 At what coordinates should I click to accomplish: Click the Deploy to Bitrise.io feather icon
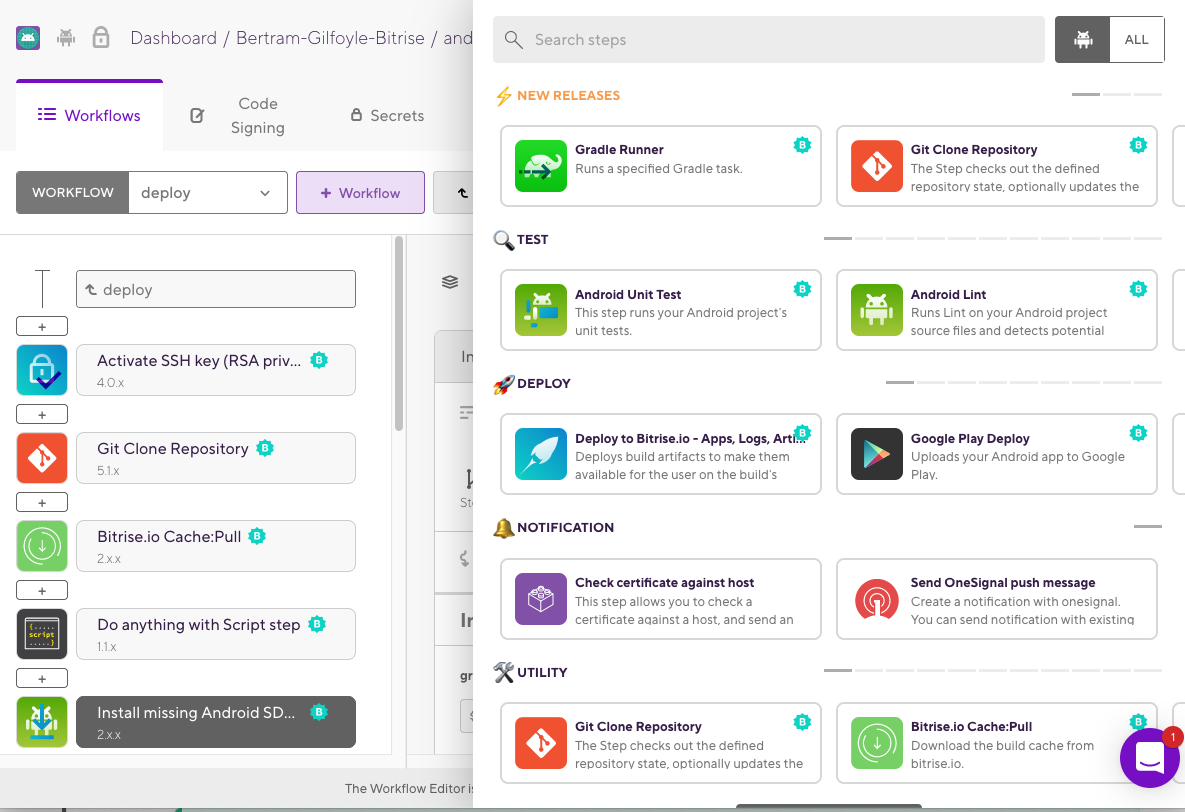tap(541, 454)
